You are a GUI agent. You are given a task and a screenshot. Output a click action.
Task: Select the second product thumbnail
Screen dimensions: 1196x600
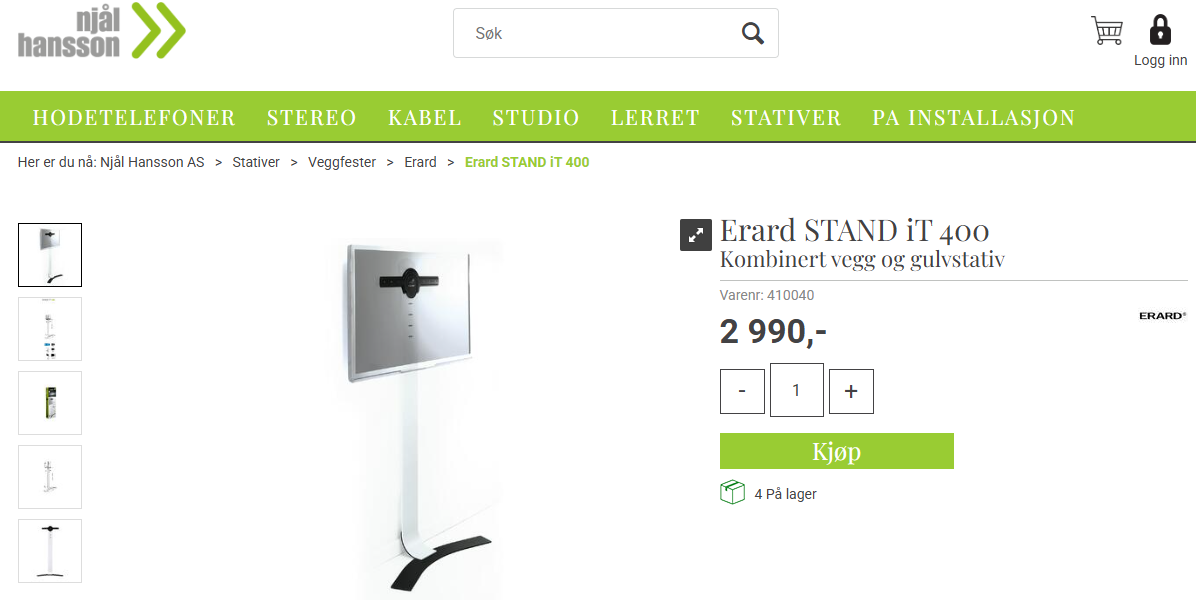coord(50,329)
